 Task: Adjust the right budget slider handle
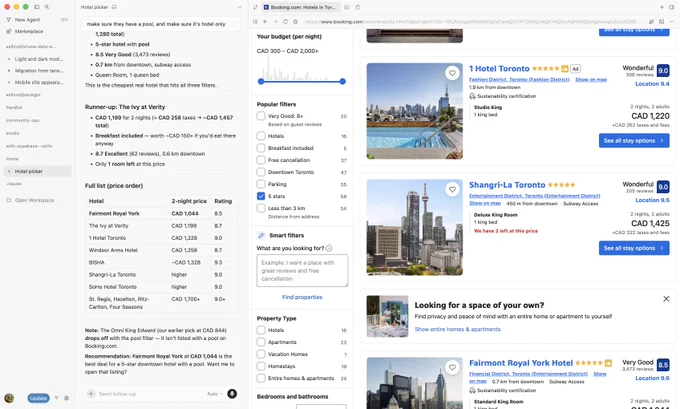[x=343, y=81]
